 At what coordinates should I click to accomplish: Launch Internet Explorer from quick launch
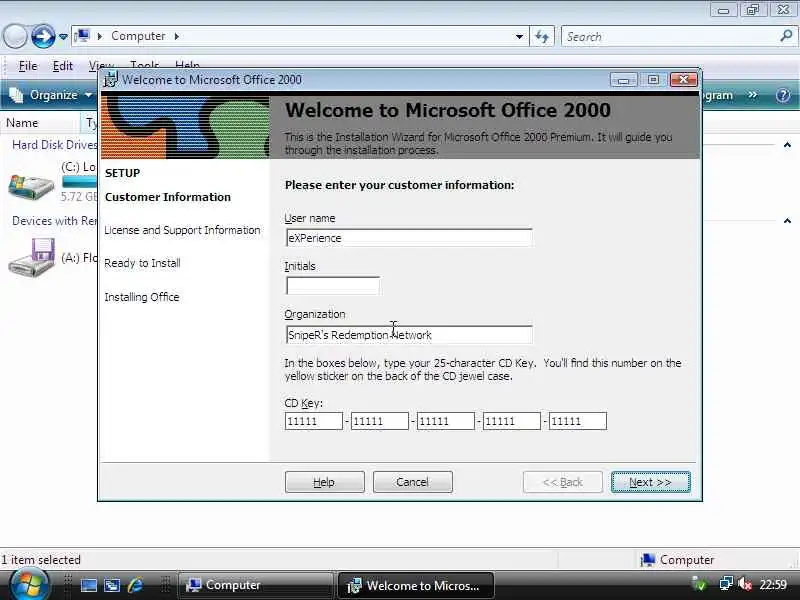coord(136,585)
